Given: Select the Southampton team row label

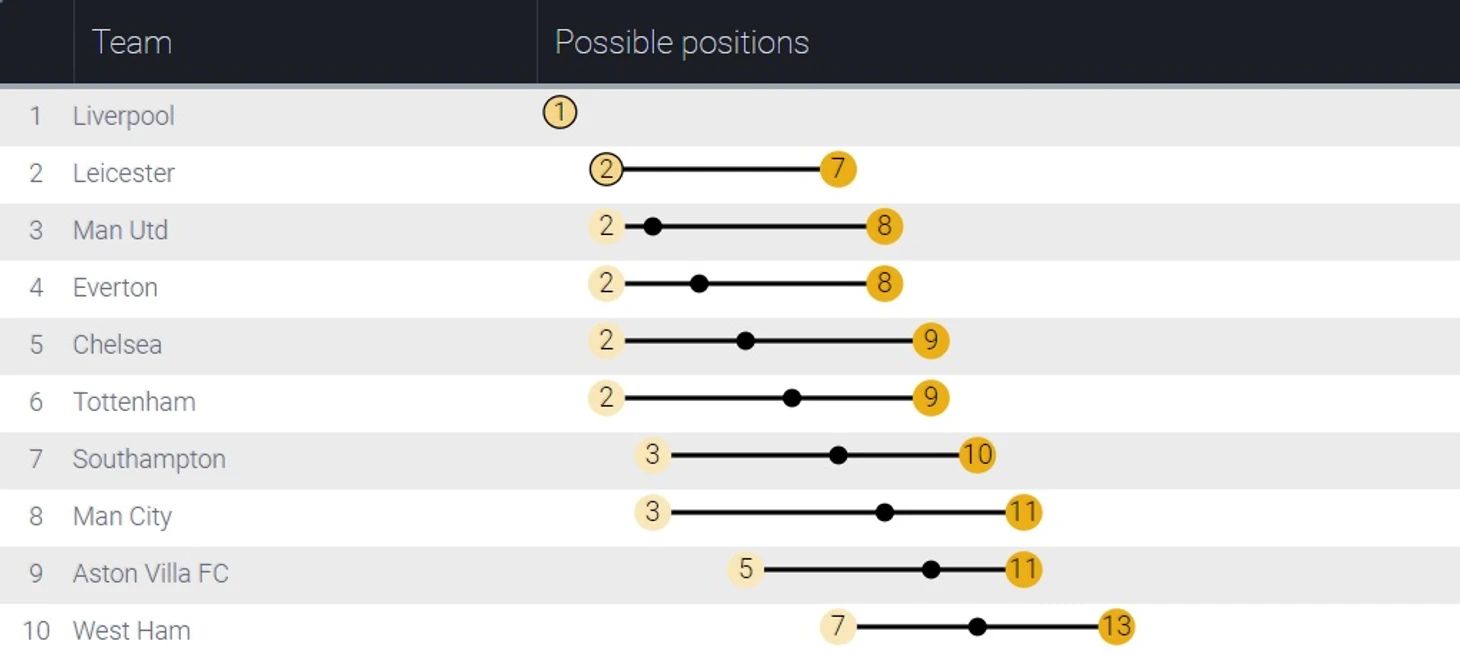Looking at the screenshot, I should 149,459.
